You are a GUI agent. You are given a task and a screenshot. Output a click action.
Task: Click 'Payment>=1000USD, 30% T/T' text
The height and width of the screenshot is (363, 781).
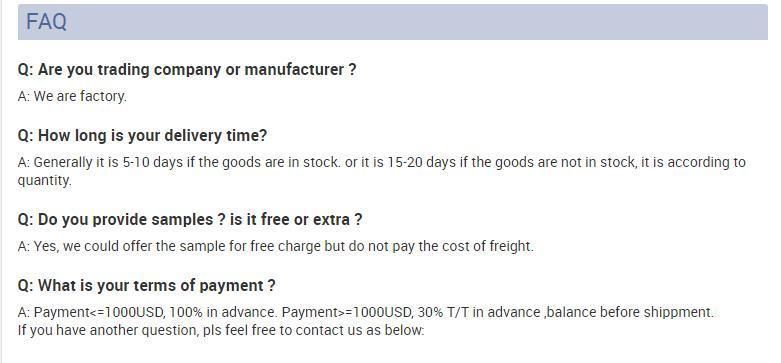click(376, 313)
